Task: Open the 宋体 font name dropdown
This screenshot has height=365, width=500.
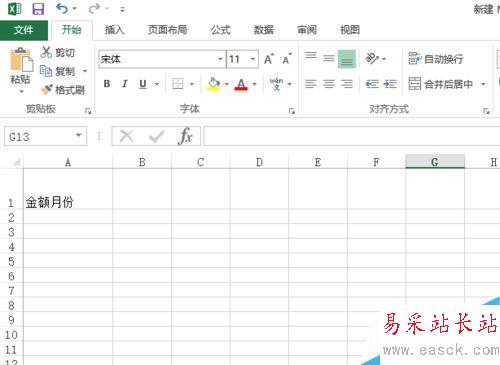Action: (x=220, y=59)
